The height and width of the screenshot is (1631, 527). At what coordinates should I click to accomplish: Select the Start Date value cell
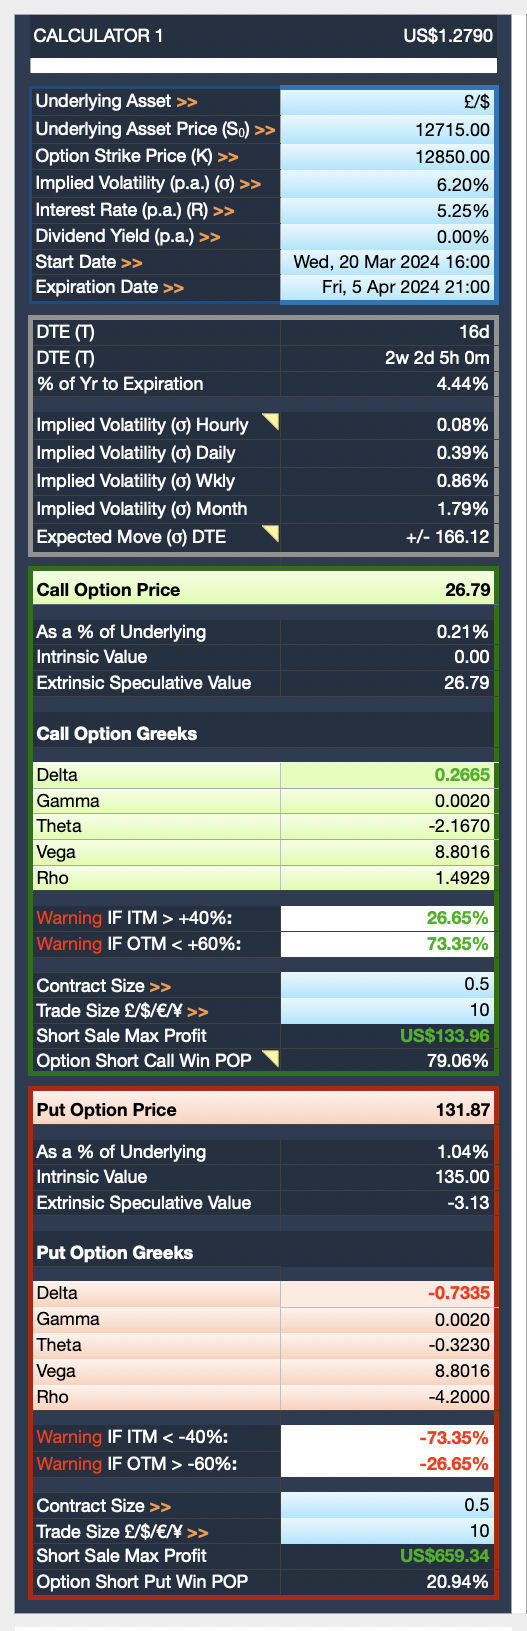(x=386, y=262)
